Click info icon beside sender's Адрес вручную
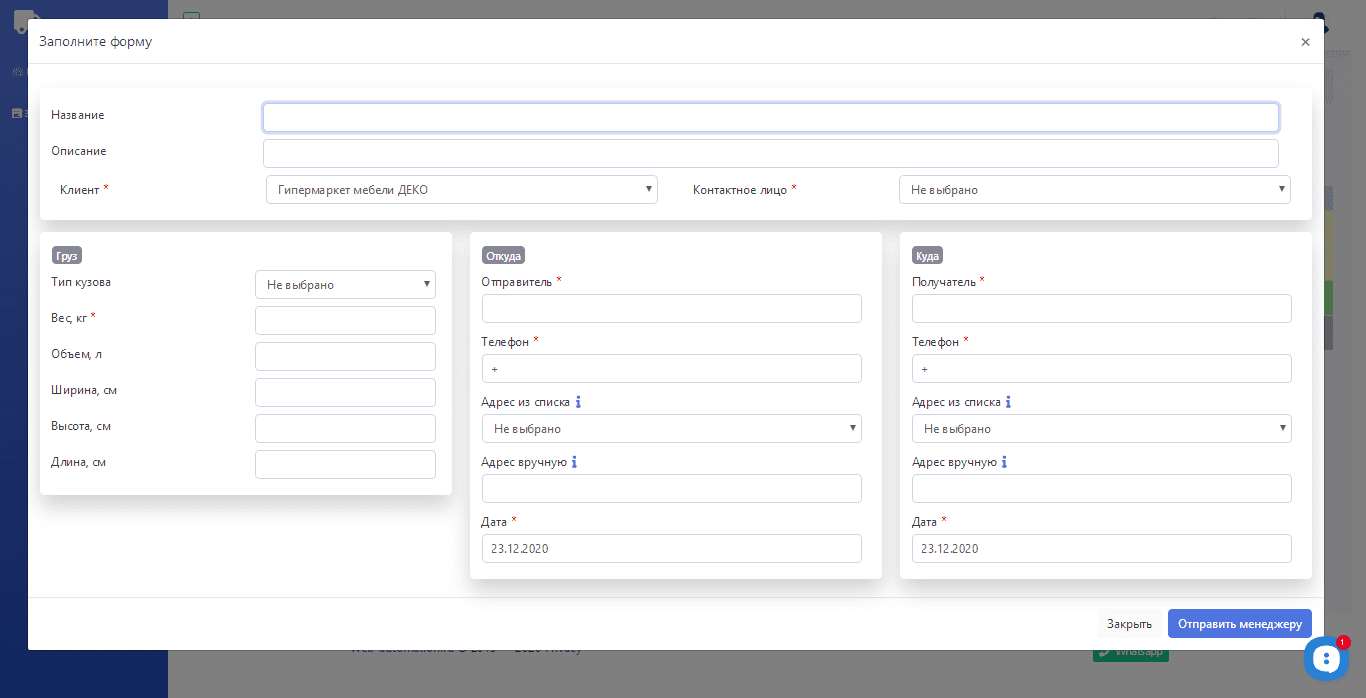Screen dimensions: 1366x698 click(x=574, y=462)
